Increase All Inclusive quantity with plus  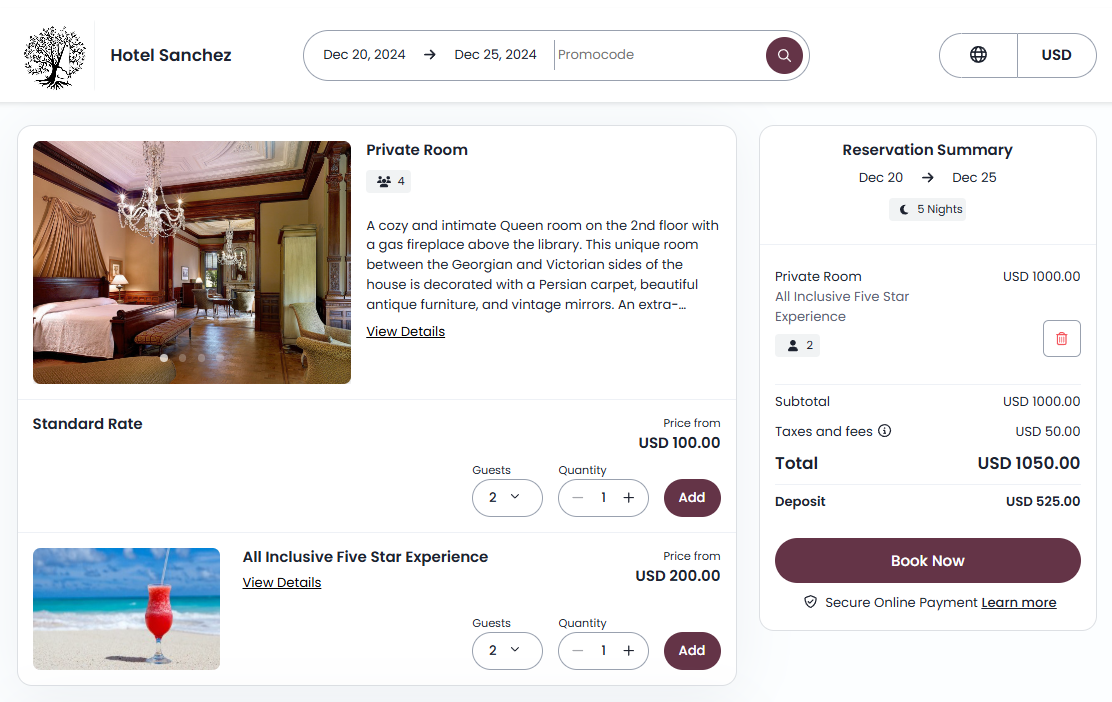pyautogui.click(x=629, y=651)
